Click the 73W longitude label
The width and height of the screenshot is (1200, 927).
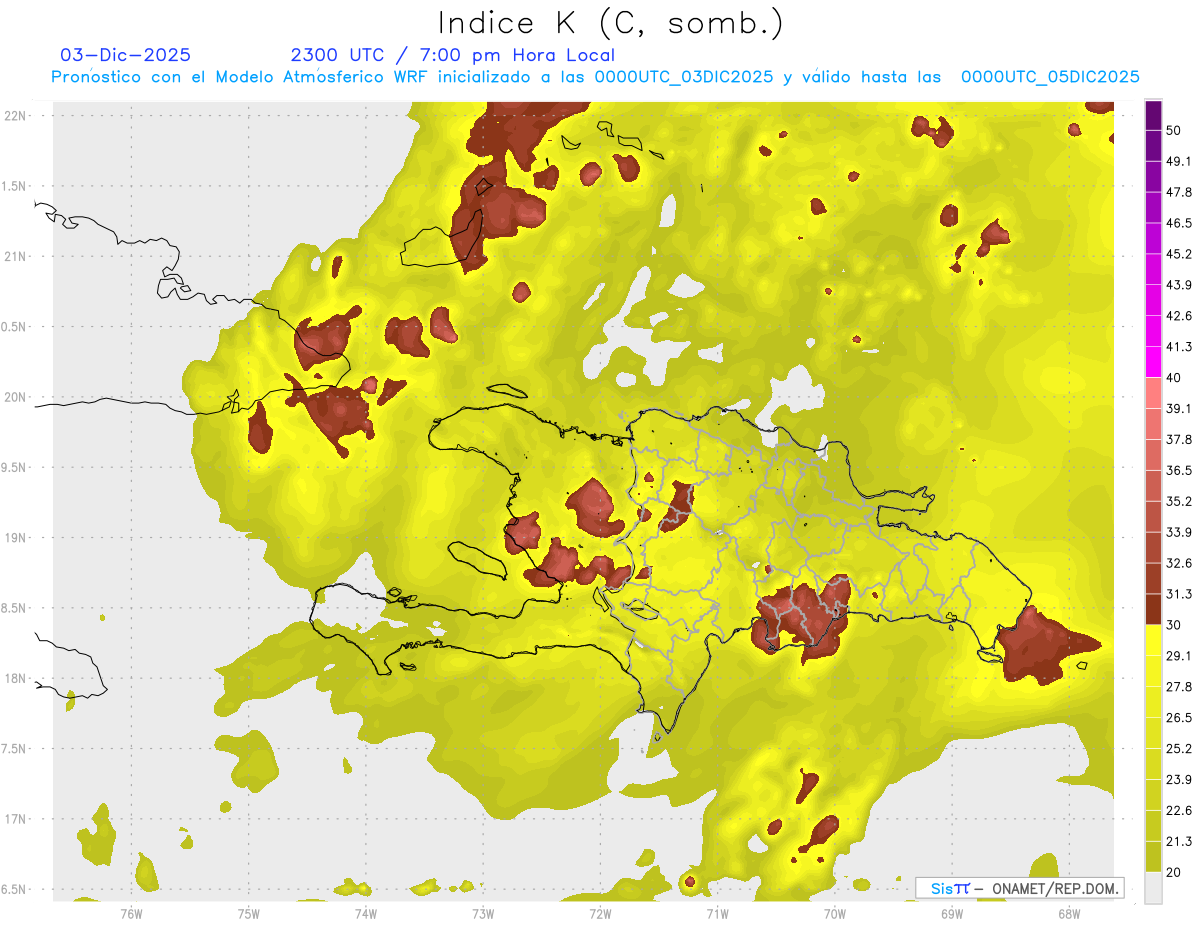pyautogui.click(x=483, y=914)
